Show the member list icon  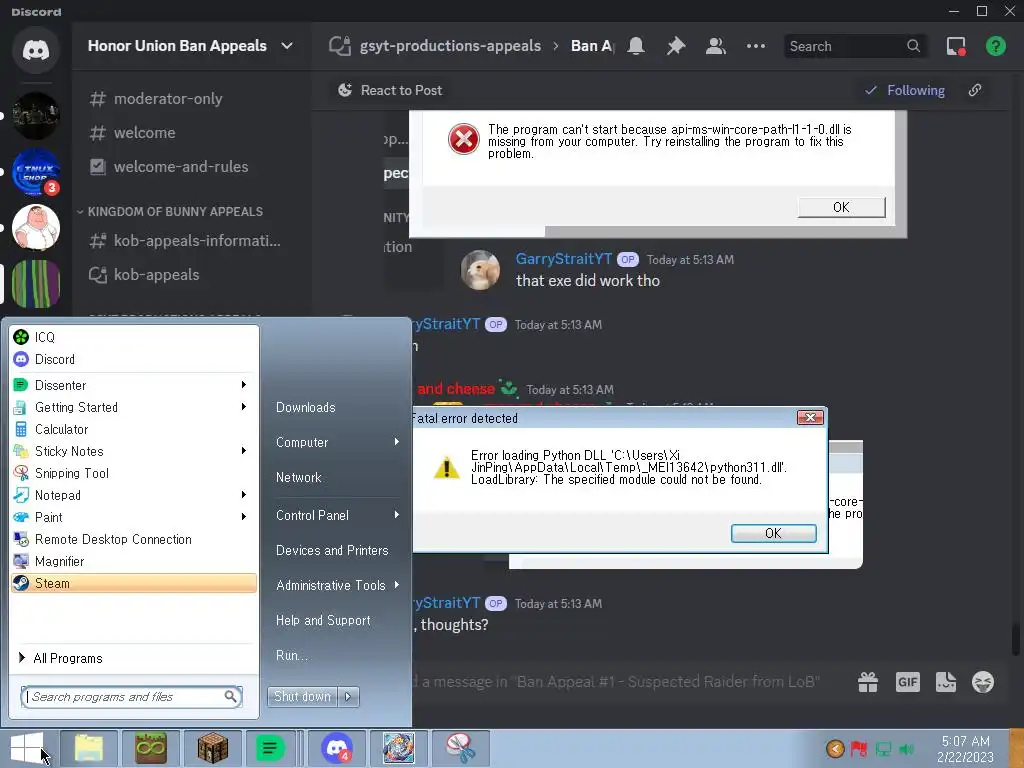click(716, 46)
